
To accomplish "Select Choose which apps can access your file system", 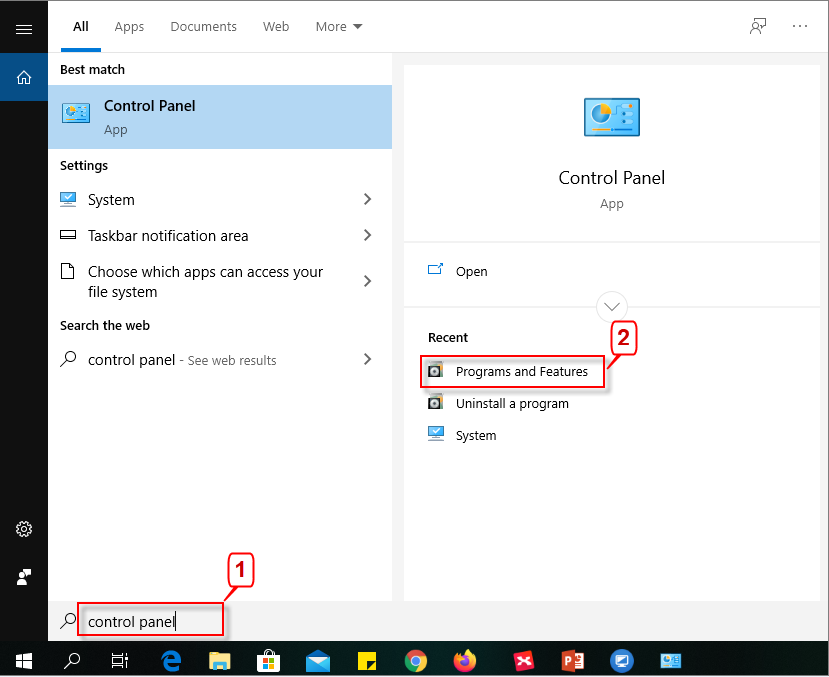I will (x=220, y=281).
